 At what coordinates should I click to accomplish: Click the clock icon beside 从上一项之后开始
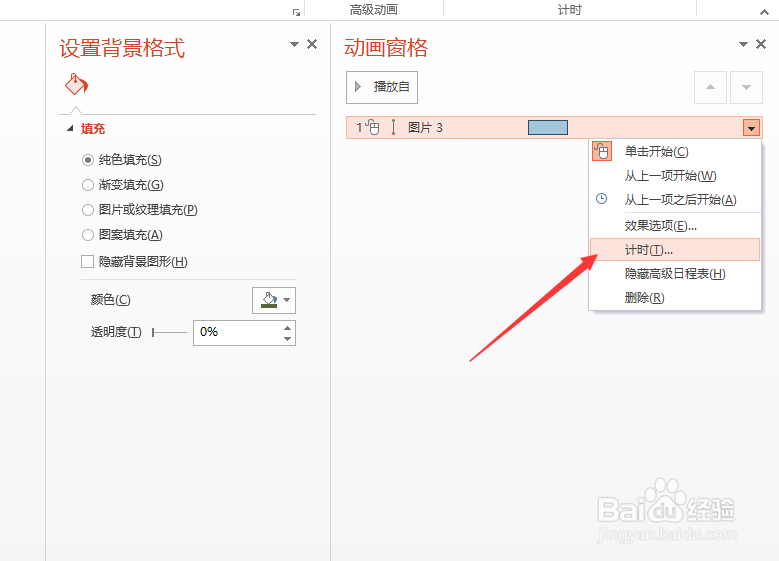click(602, 199)
